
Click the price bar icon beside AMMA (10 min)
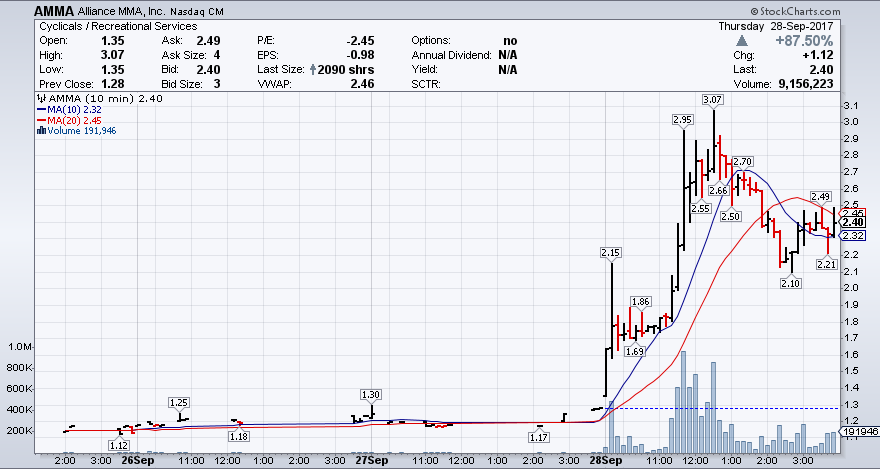click(40, 98)
